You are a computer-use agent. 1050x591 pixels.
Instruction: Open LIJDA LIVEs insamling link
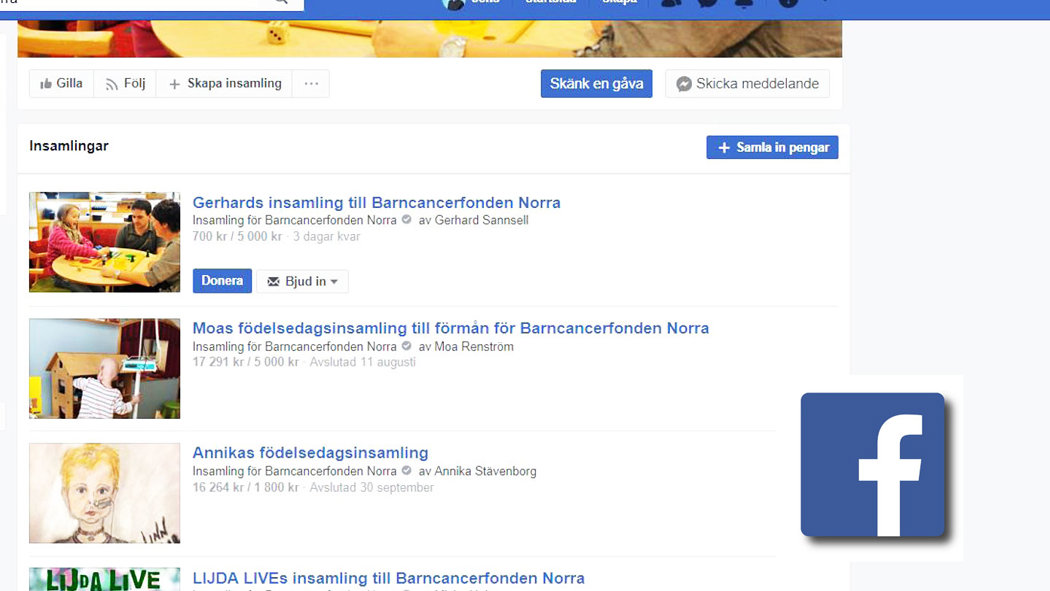388,578
